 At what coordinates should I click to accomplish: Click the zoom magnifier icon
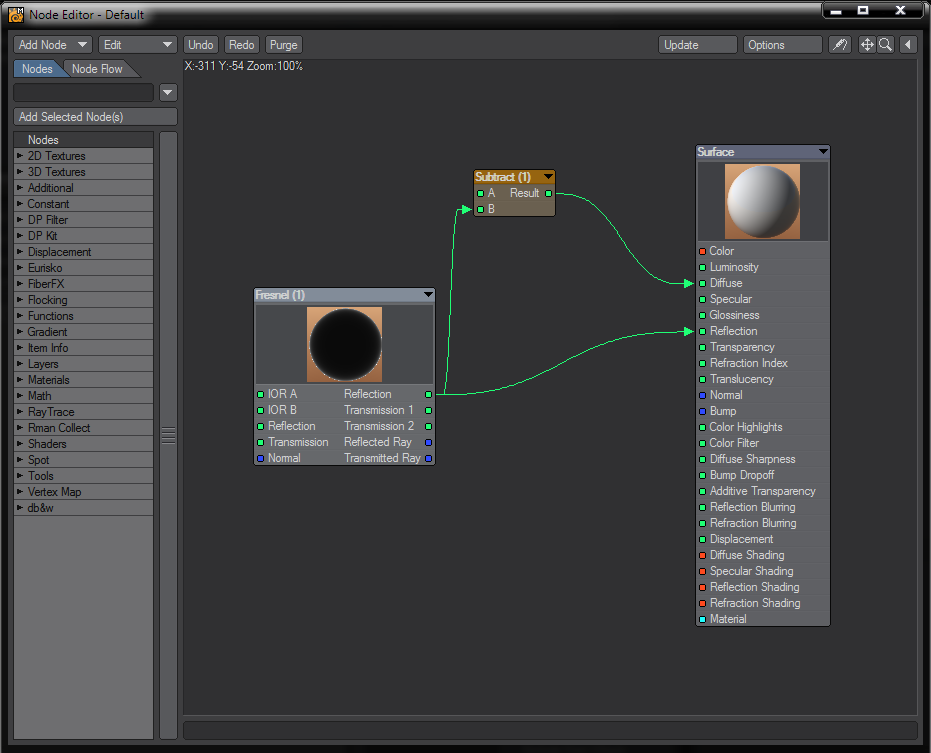pyautogui.click(x=885, y=45)
